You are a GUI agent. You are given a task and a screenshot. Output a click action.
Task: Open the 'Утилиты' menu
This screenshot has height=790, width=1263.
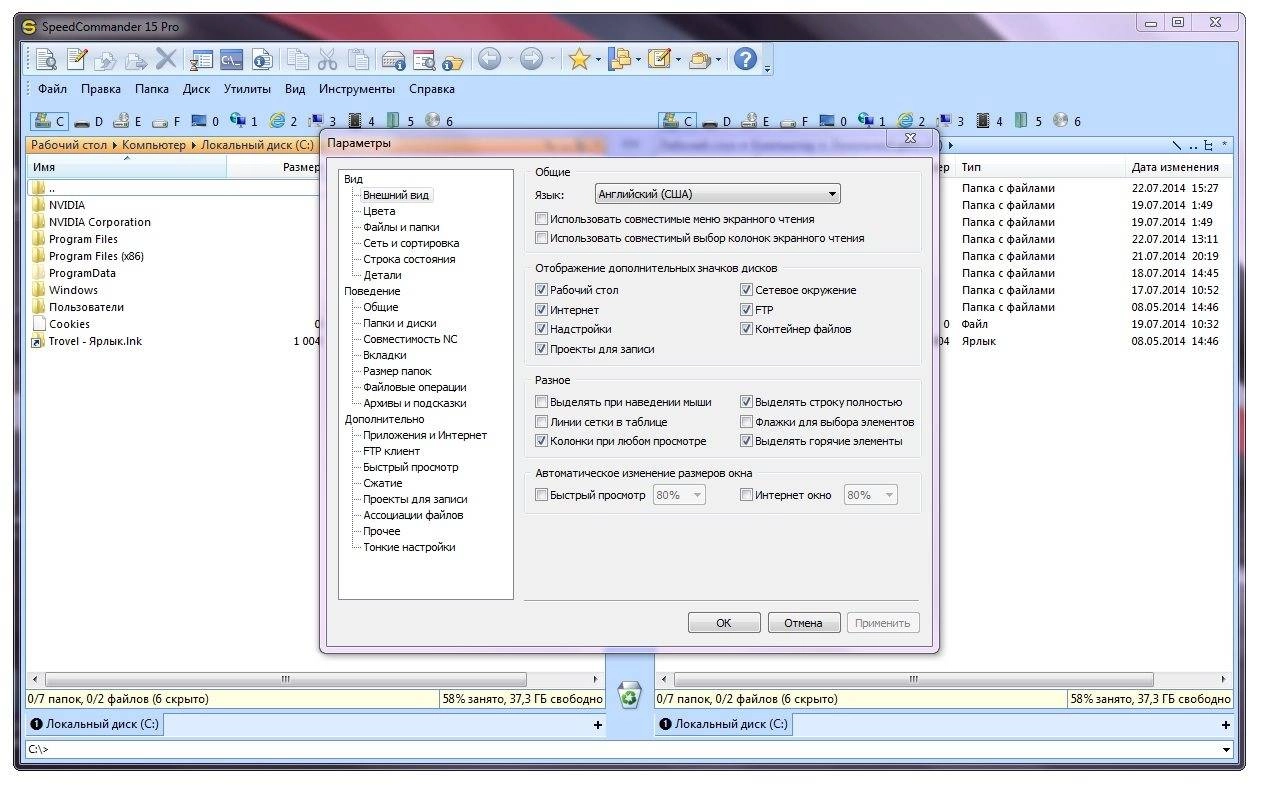point(247,89)
